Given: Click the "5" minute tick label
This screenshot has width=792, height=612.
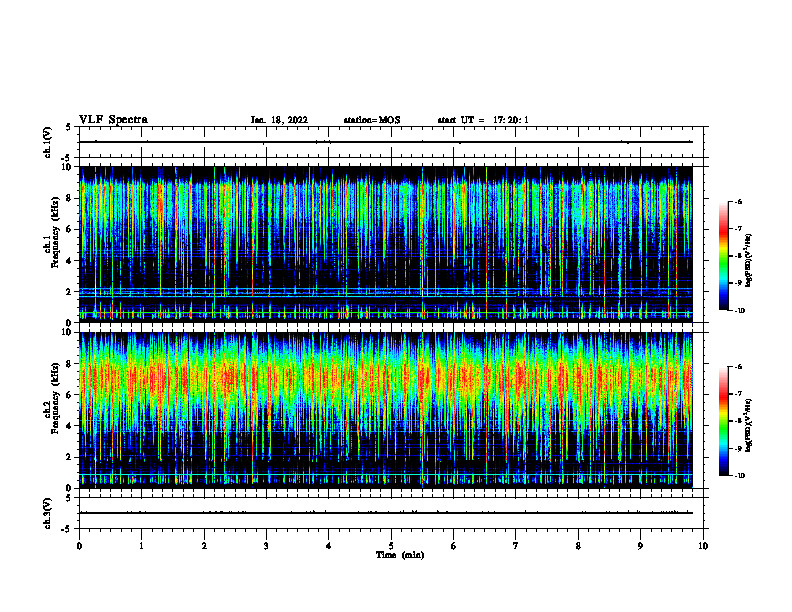Looking at the screenshot, I should click(391, 546).
